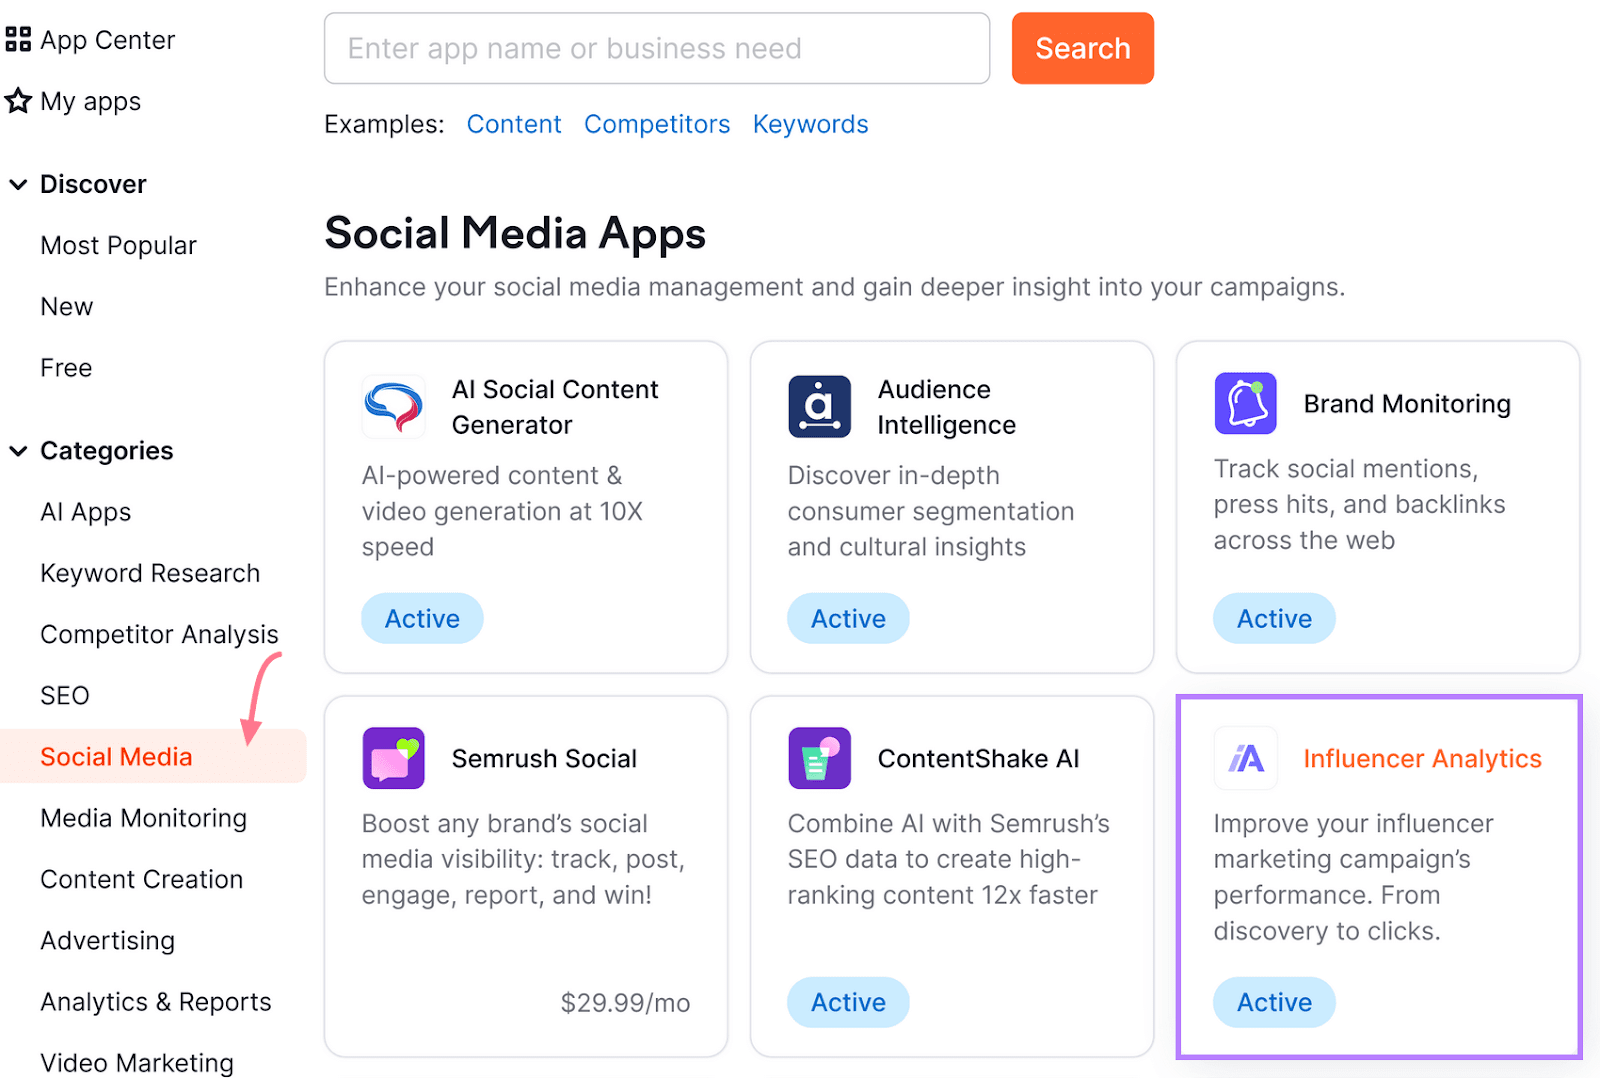
Task: Select Most Popular under Discover
Action: coord(118,244)
